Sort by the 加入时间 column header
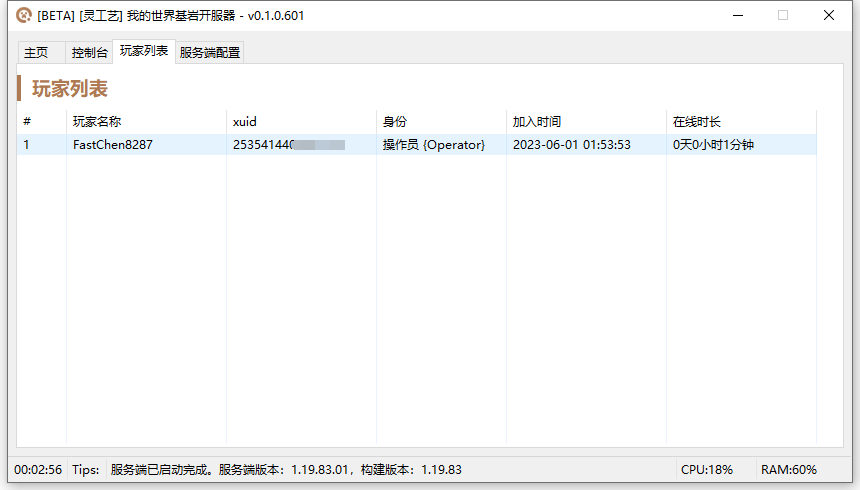 537,122
